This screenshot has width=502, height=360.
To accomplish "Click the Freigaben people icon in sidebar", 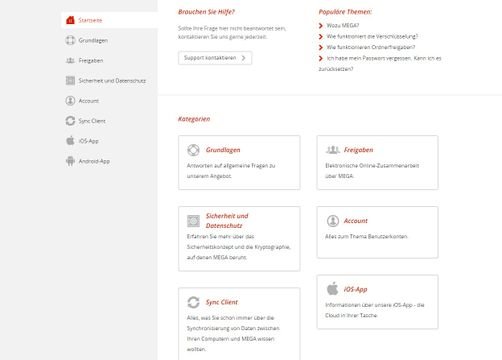I will pyautogui.click(x=70, y=60).
